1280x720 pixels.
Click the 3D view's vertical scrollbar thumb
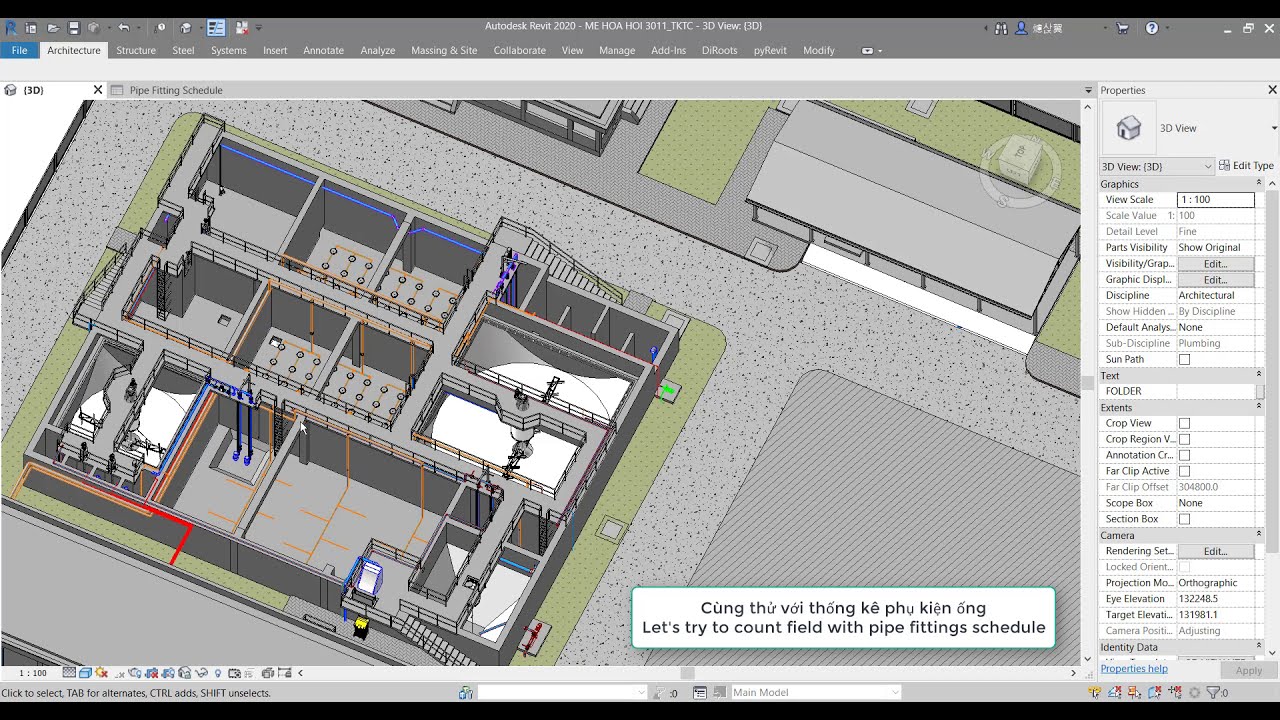[x=1087, y=382]
